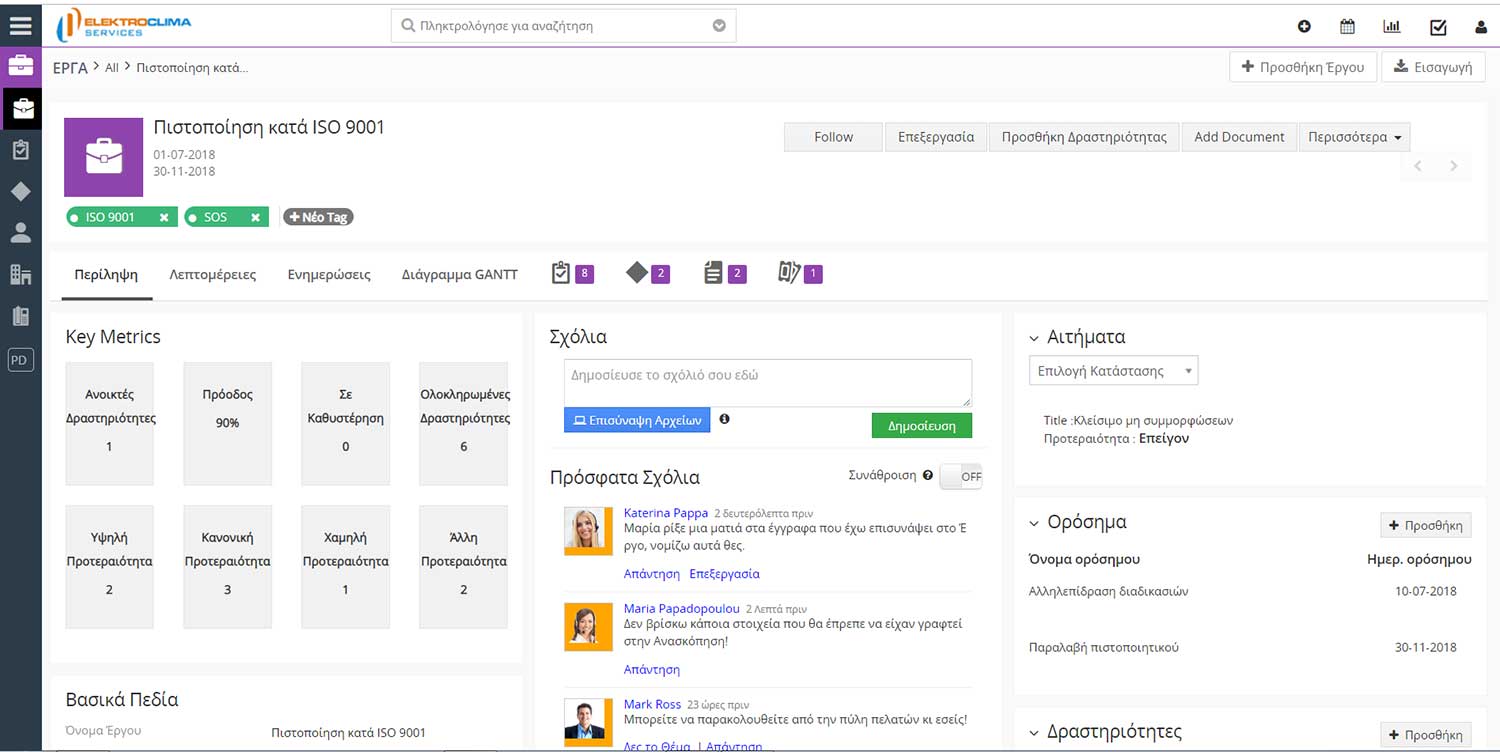The height and width of the screenshot is (752, 1500).
Task: Open the tasks tab with count 8
Action: click(x=572, y=273)
